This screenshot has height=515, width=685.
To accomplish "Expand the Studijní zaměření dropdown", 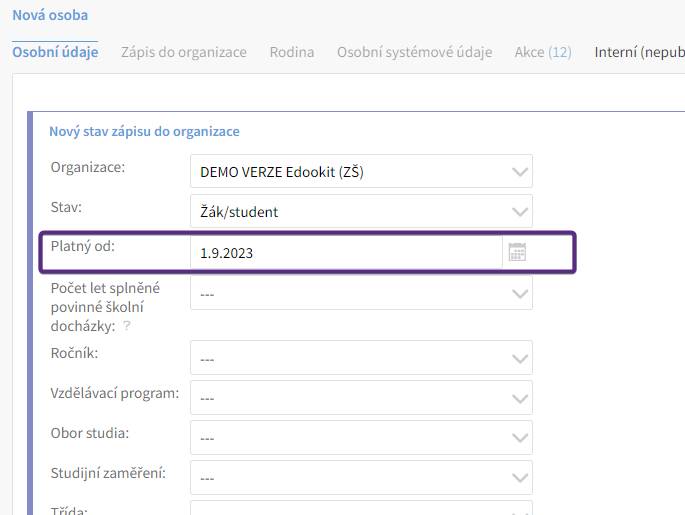I will (361, 477).
